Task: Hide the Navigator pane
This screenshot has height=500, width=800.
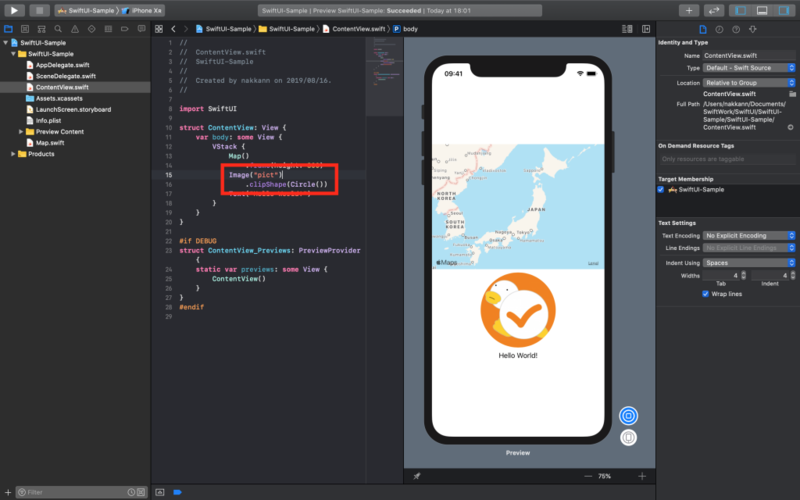Action: (x=741, y=10)
